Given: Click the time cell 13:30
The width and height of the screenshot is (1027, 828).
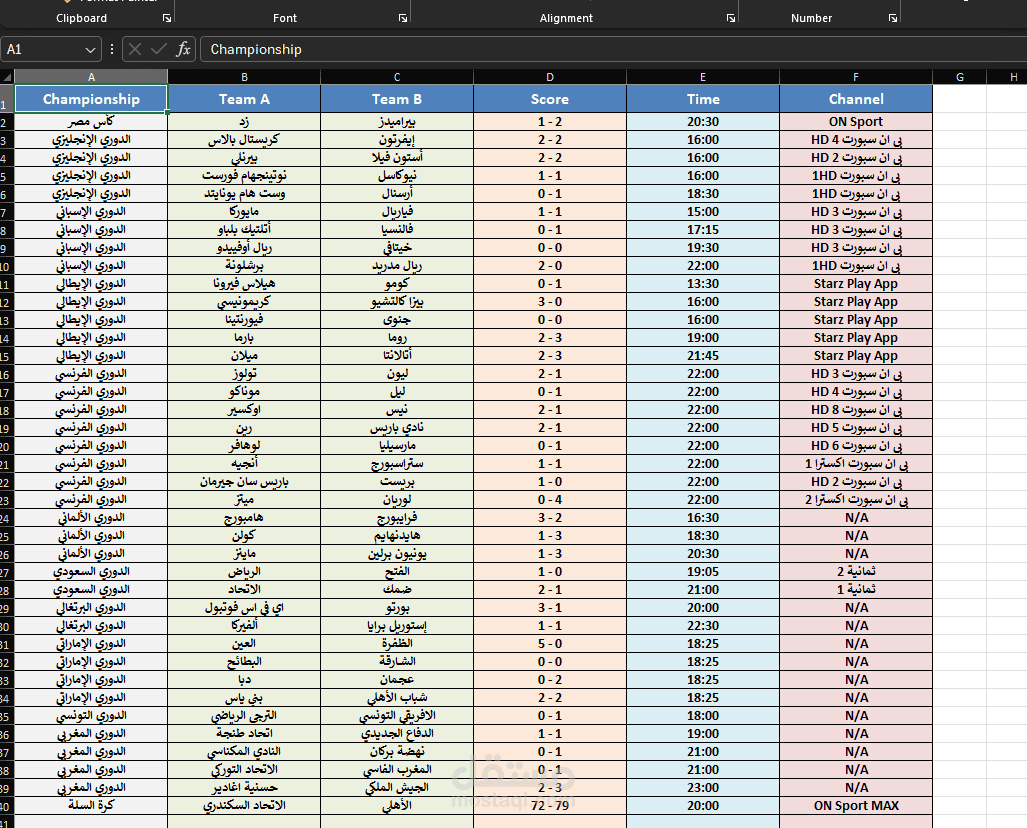Looking at the screenshot, I should 703,284.
